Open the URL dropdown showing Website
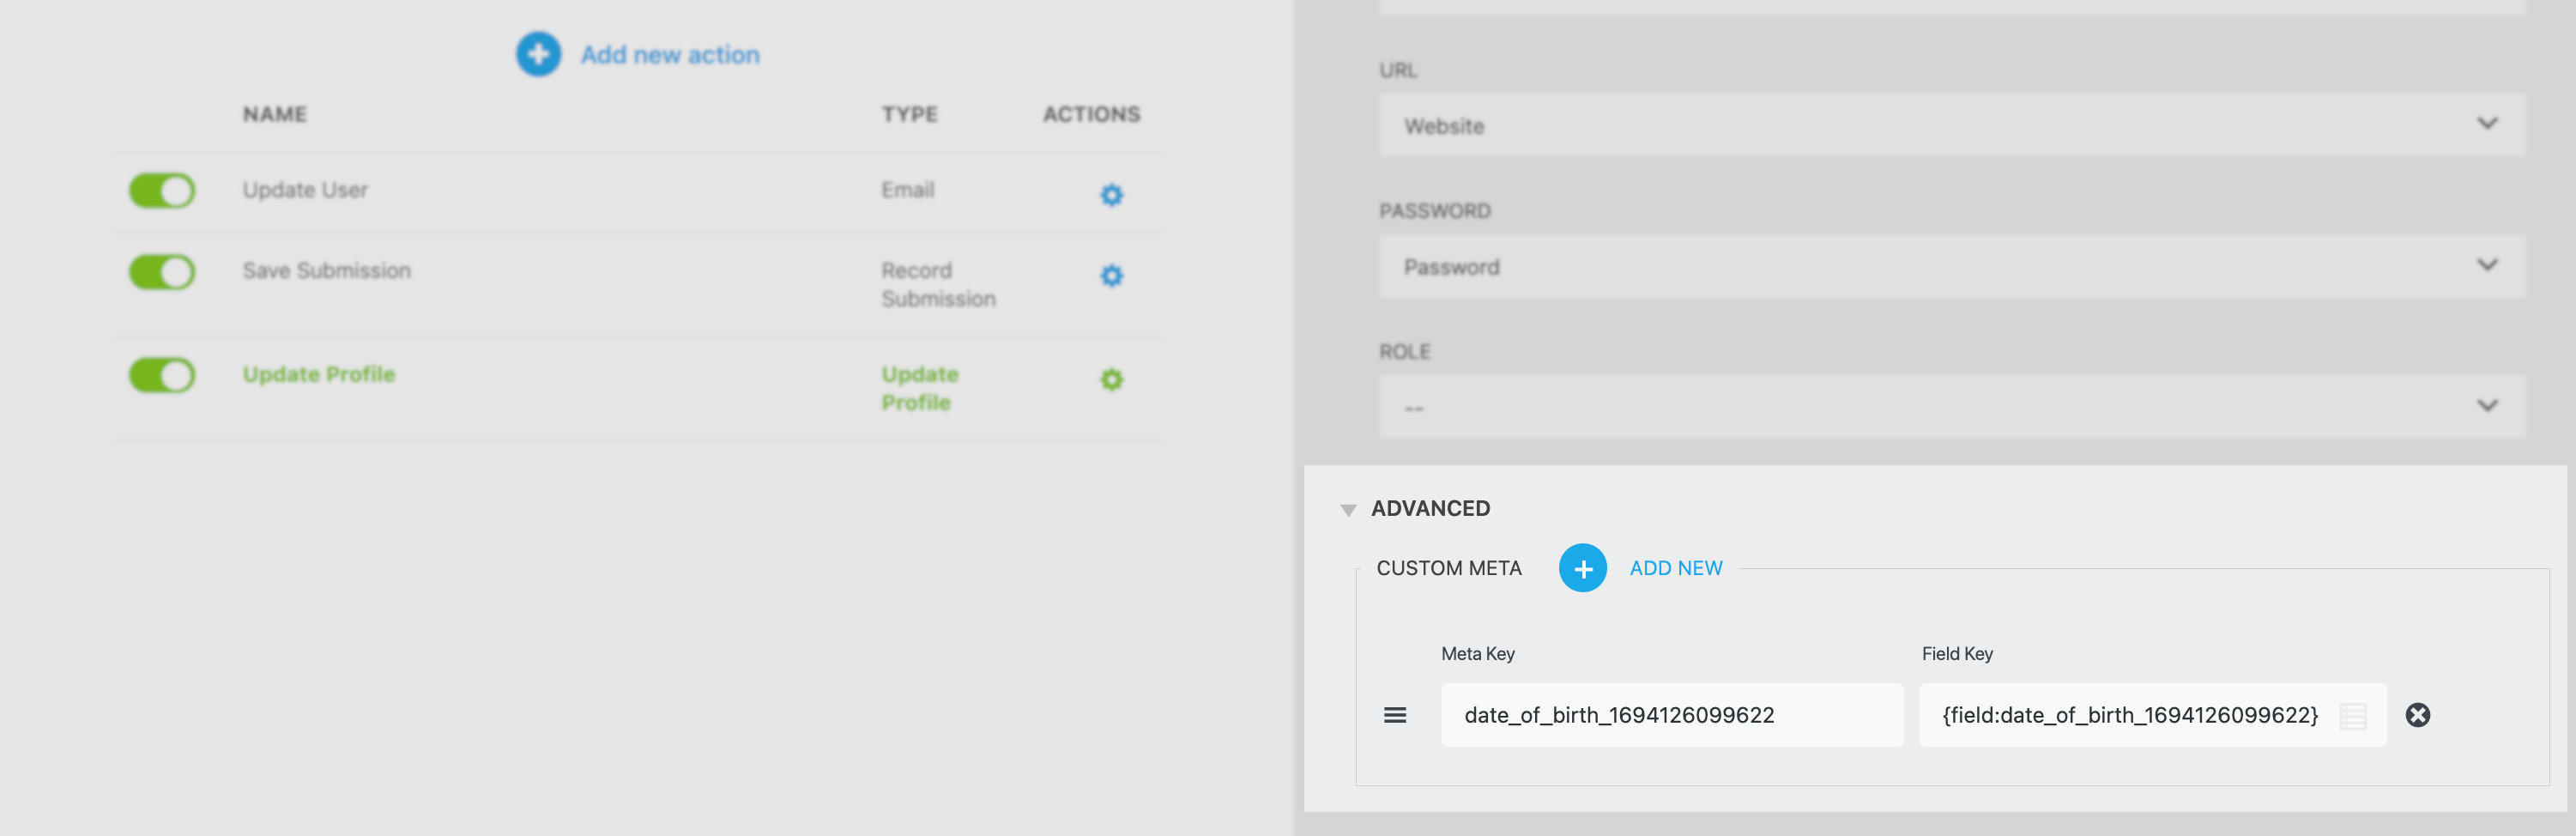The height and width of the screenshot is (836, 2576). pyautogui.click(x=1950, y=125)
